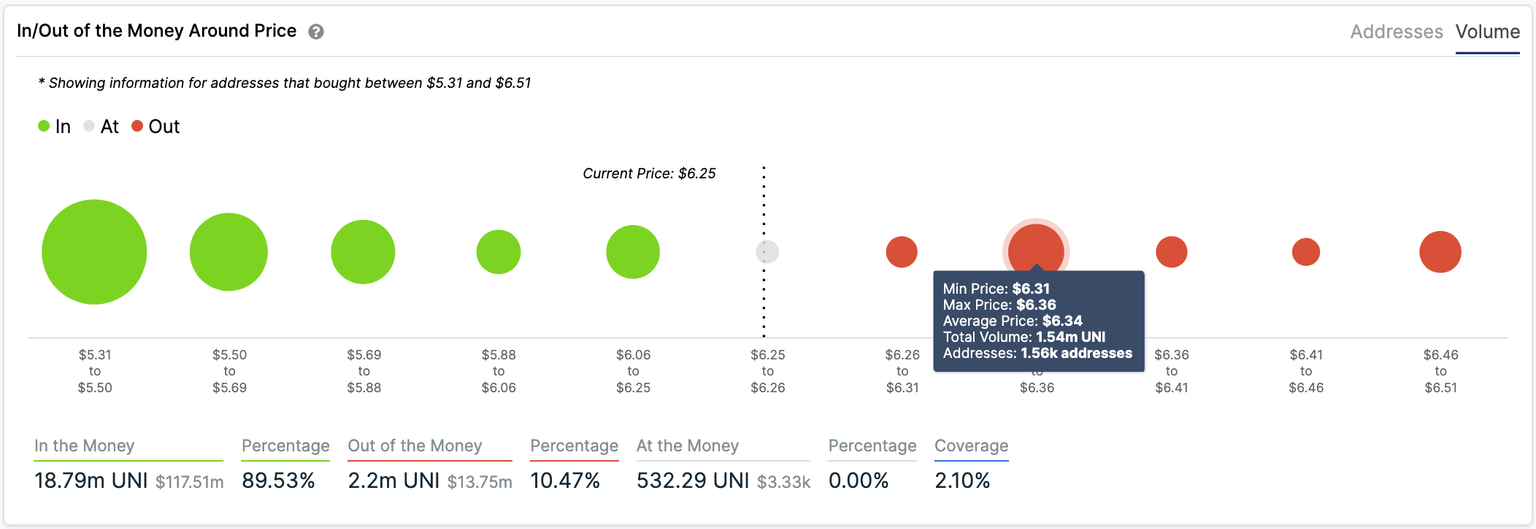Click the highlighted red bubble above the tooltip
The image size is (1536, 529).
click(1036, 247)
